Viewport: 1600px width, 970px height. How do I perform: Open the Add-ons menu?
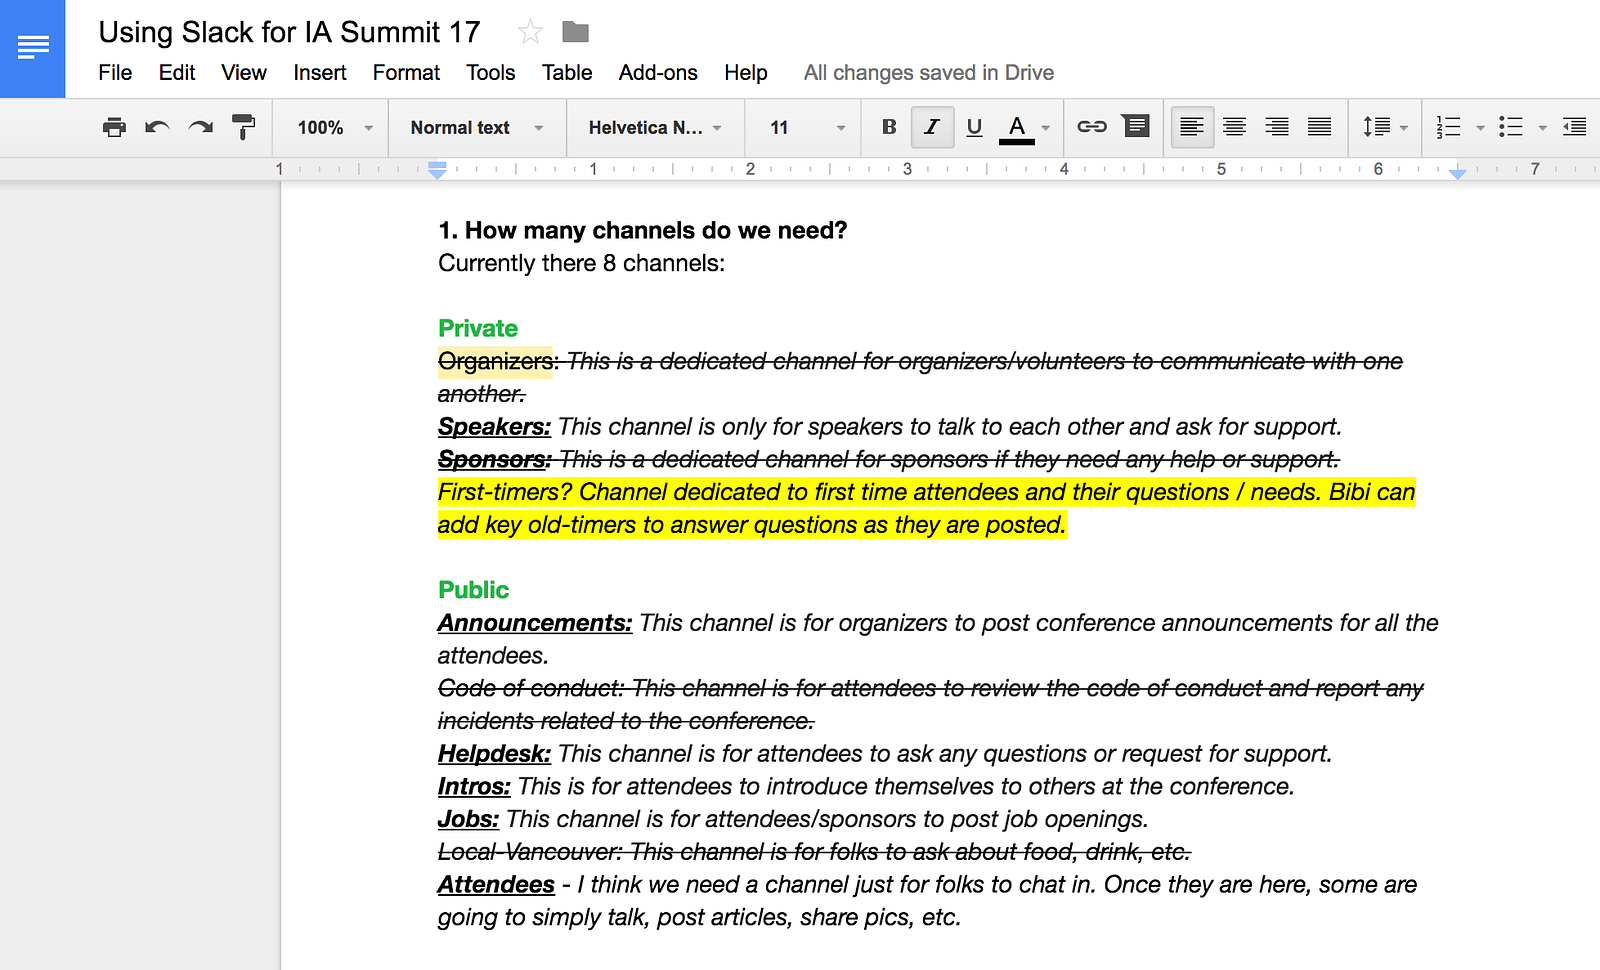[x=658, y=73]
